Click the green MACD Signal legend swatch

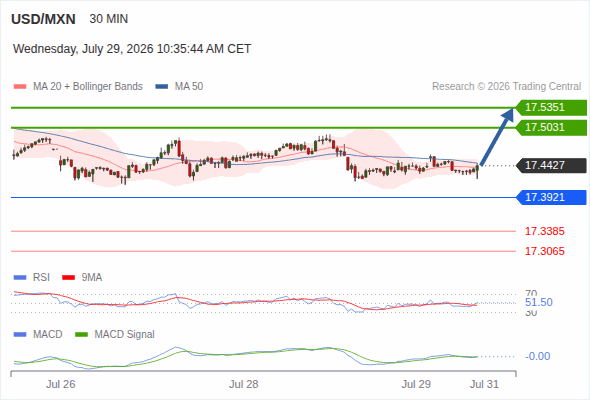(81, 335)
